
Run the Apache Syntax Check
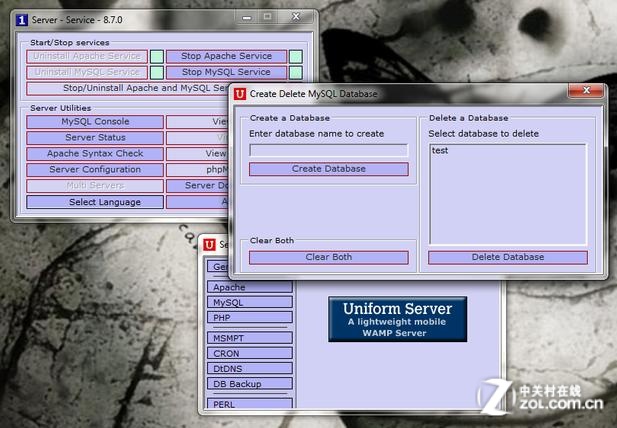[95, 153]
